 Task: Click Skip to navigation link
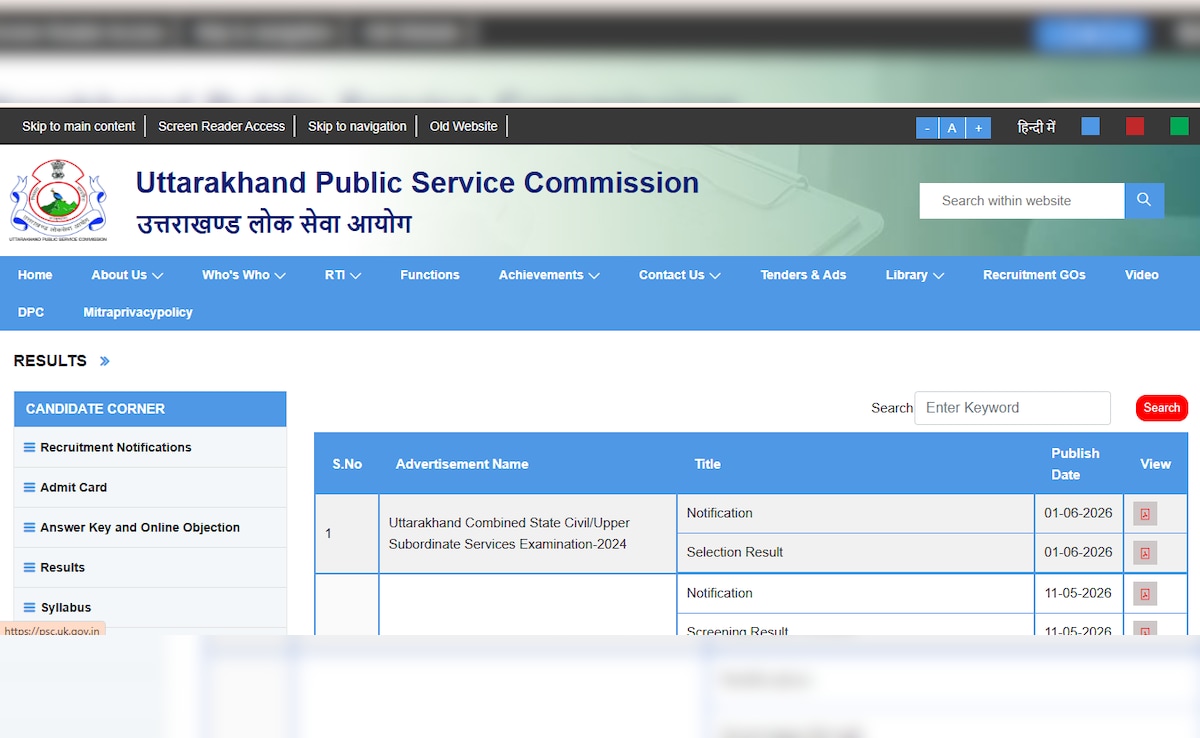point(357,126)
